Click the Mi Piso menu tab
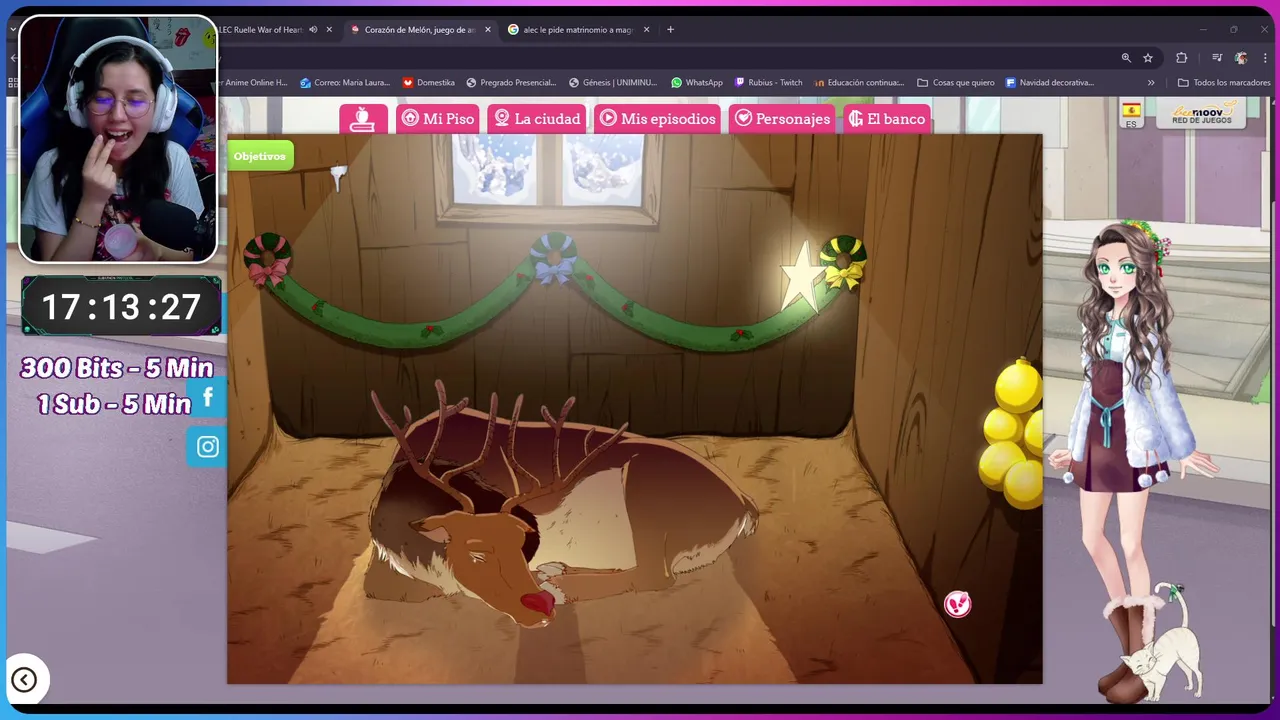1280x720 pixels. click(437, 119)
